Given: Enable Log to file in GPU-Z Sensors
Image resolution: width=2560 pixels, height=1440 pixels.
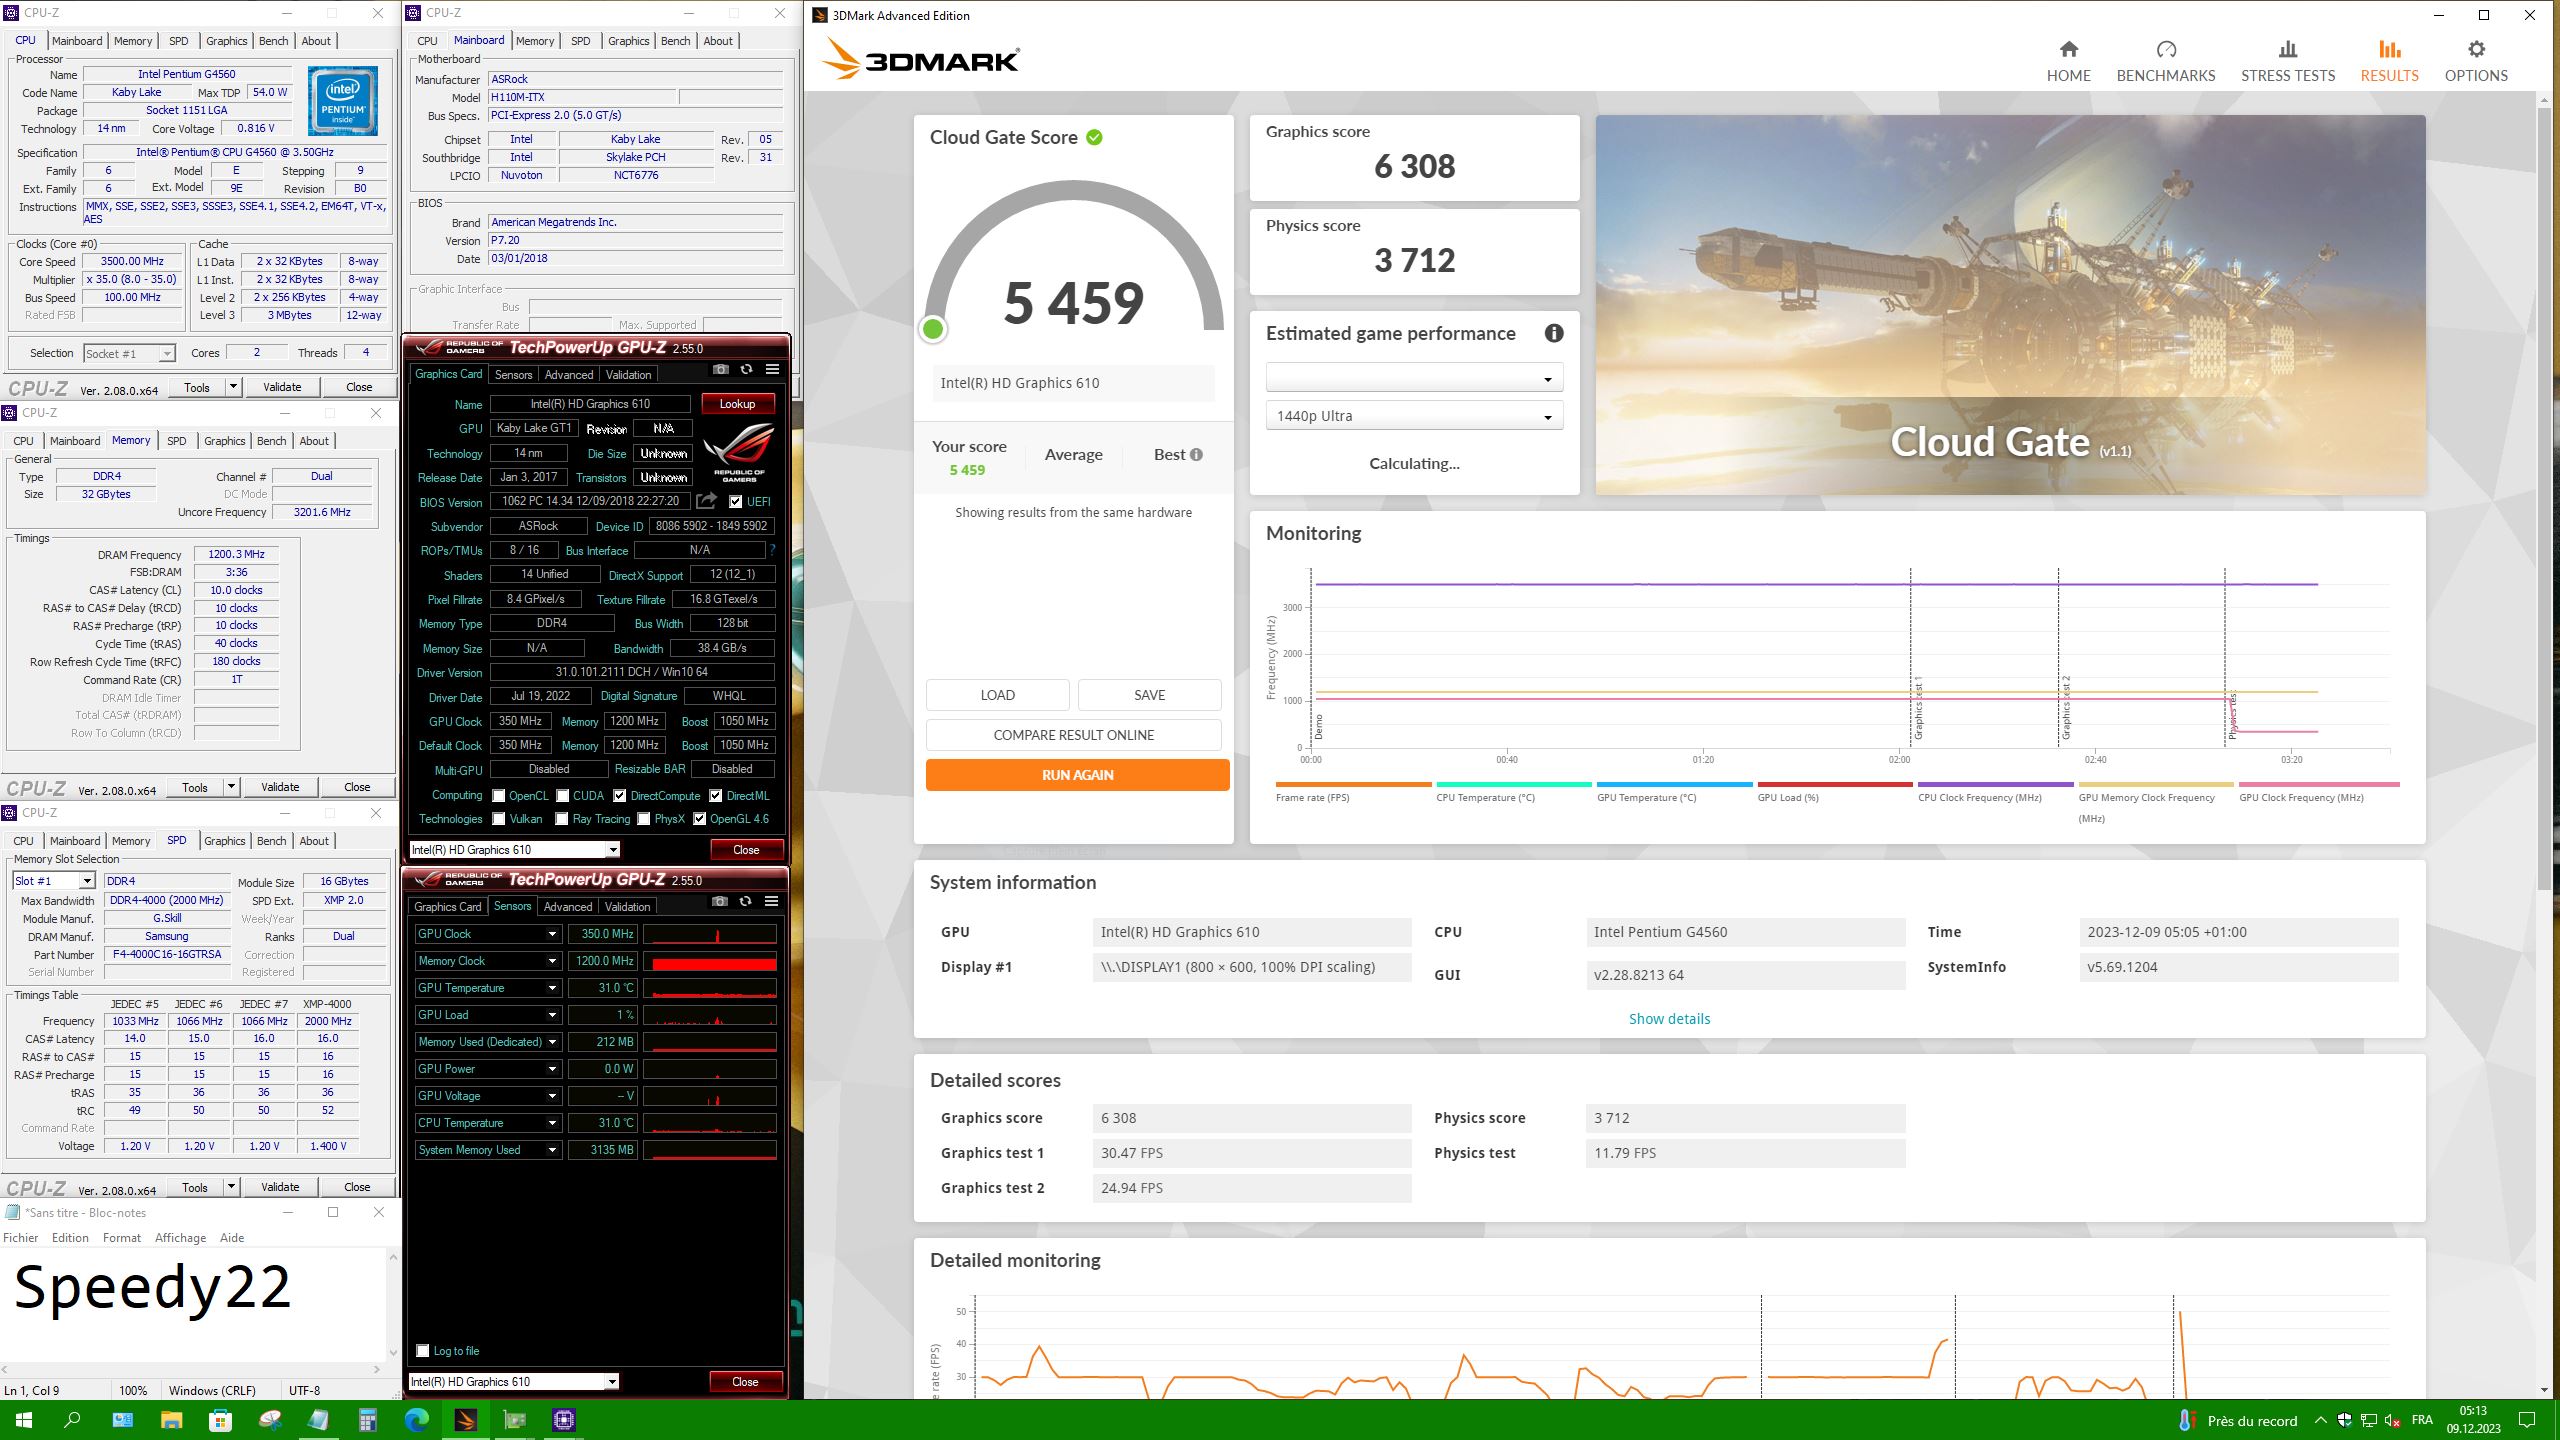Looking at the screenshot, I should (x=423, y=1351).
